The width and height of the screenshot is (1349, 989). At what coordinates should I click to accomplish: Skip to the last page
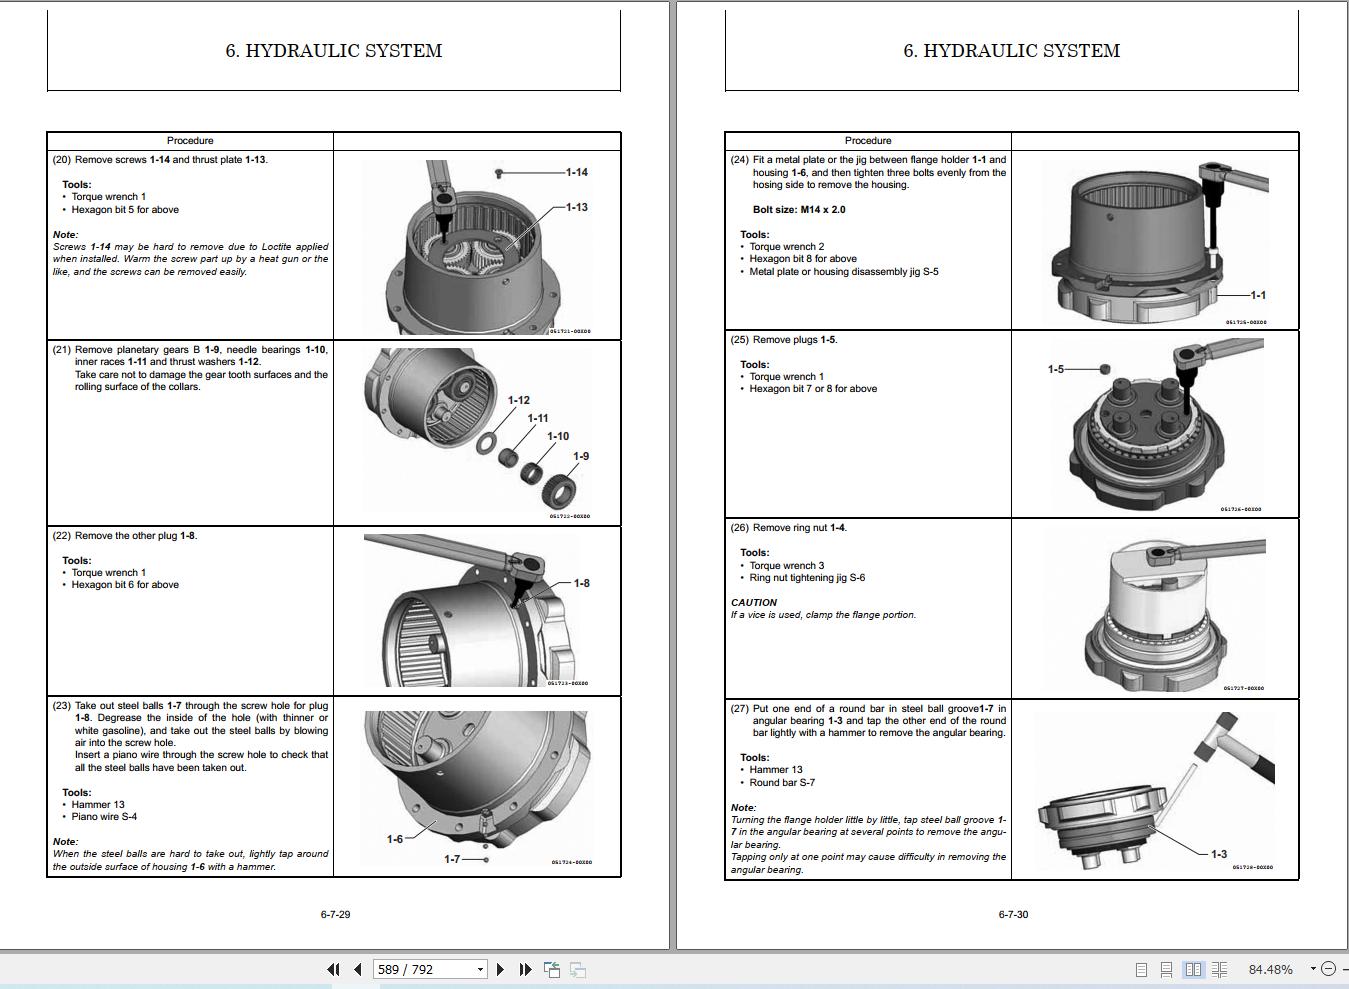click(524, 969)
